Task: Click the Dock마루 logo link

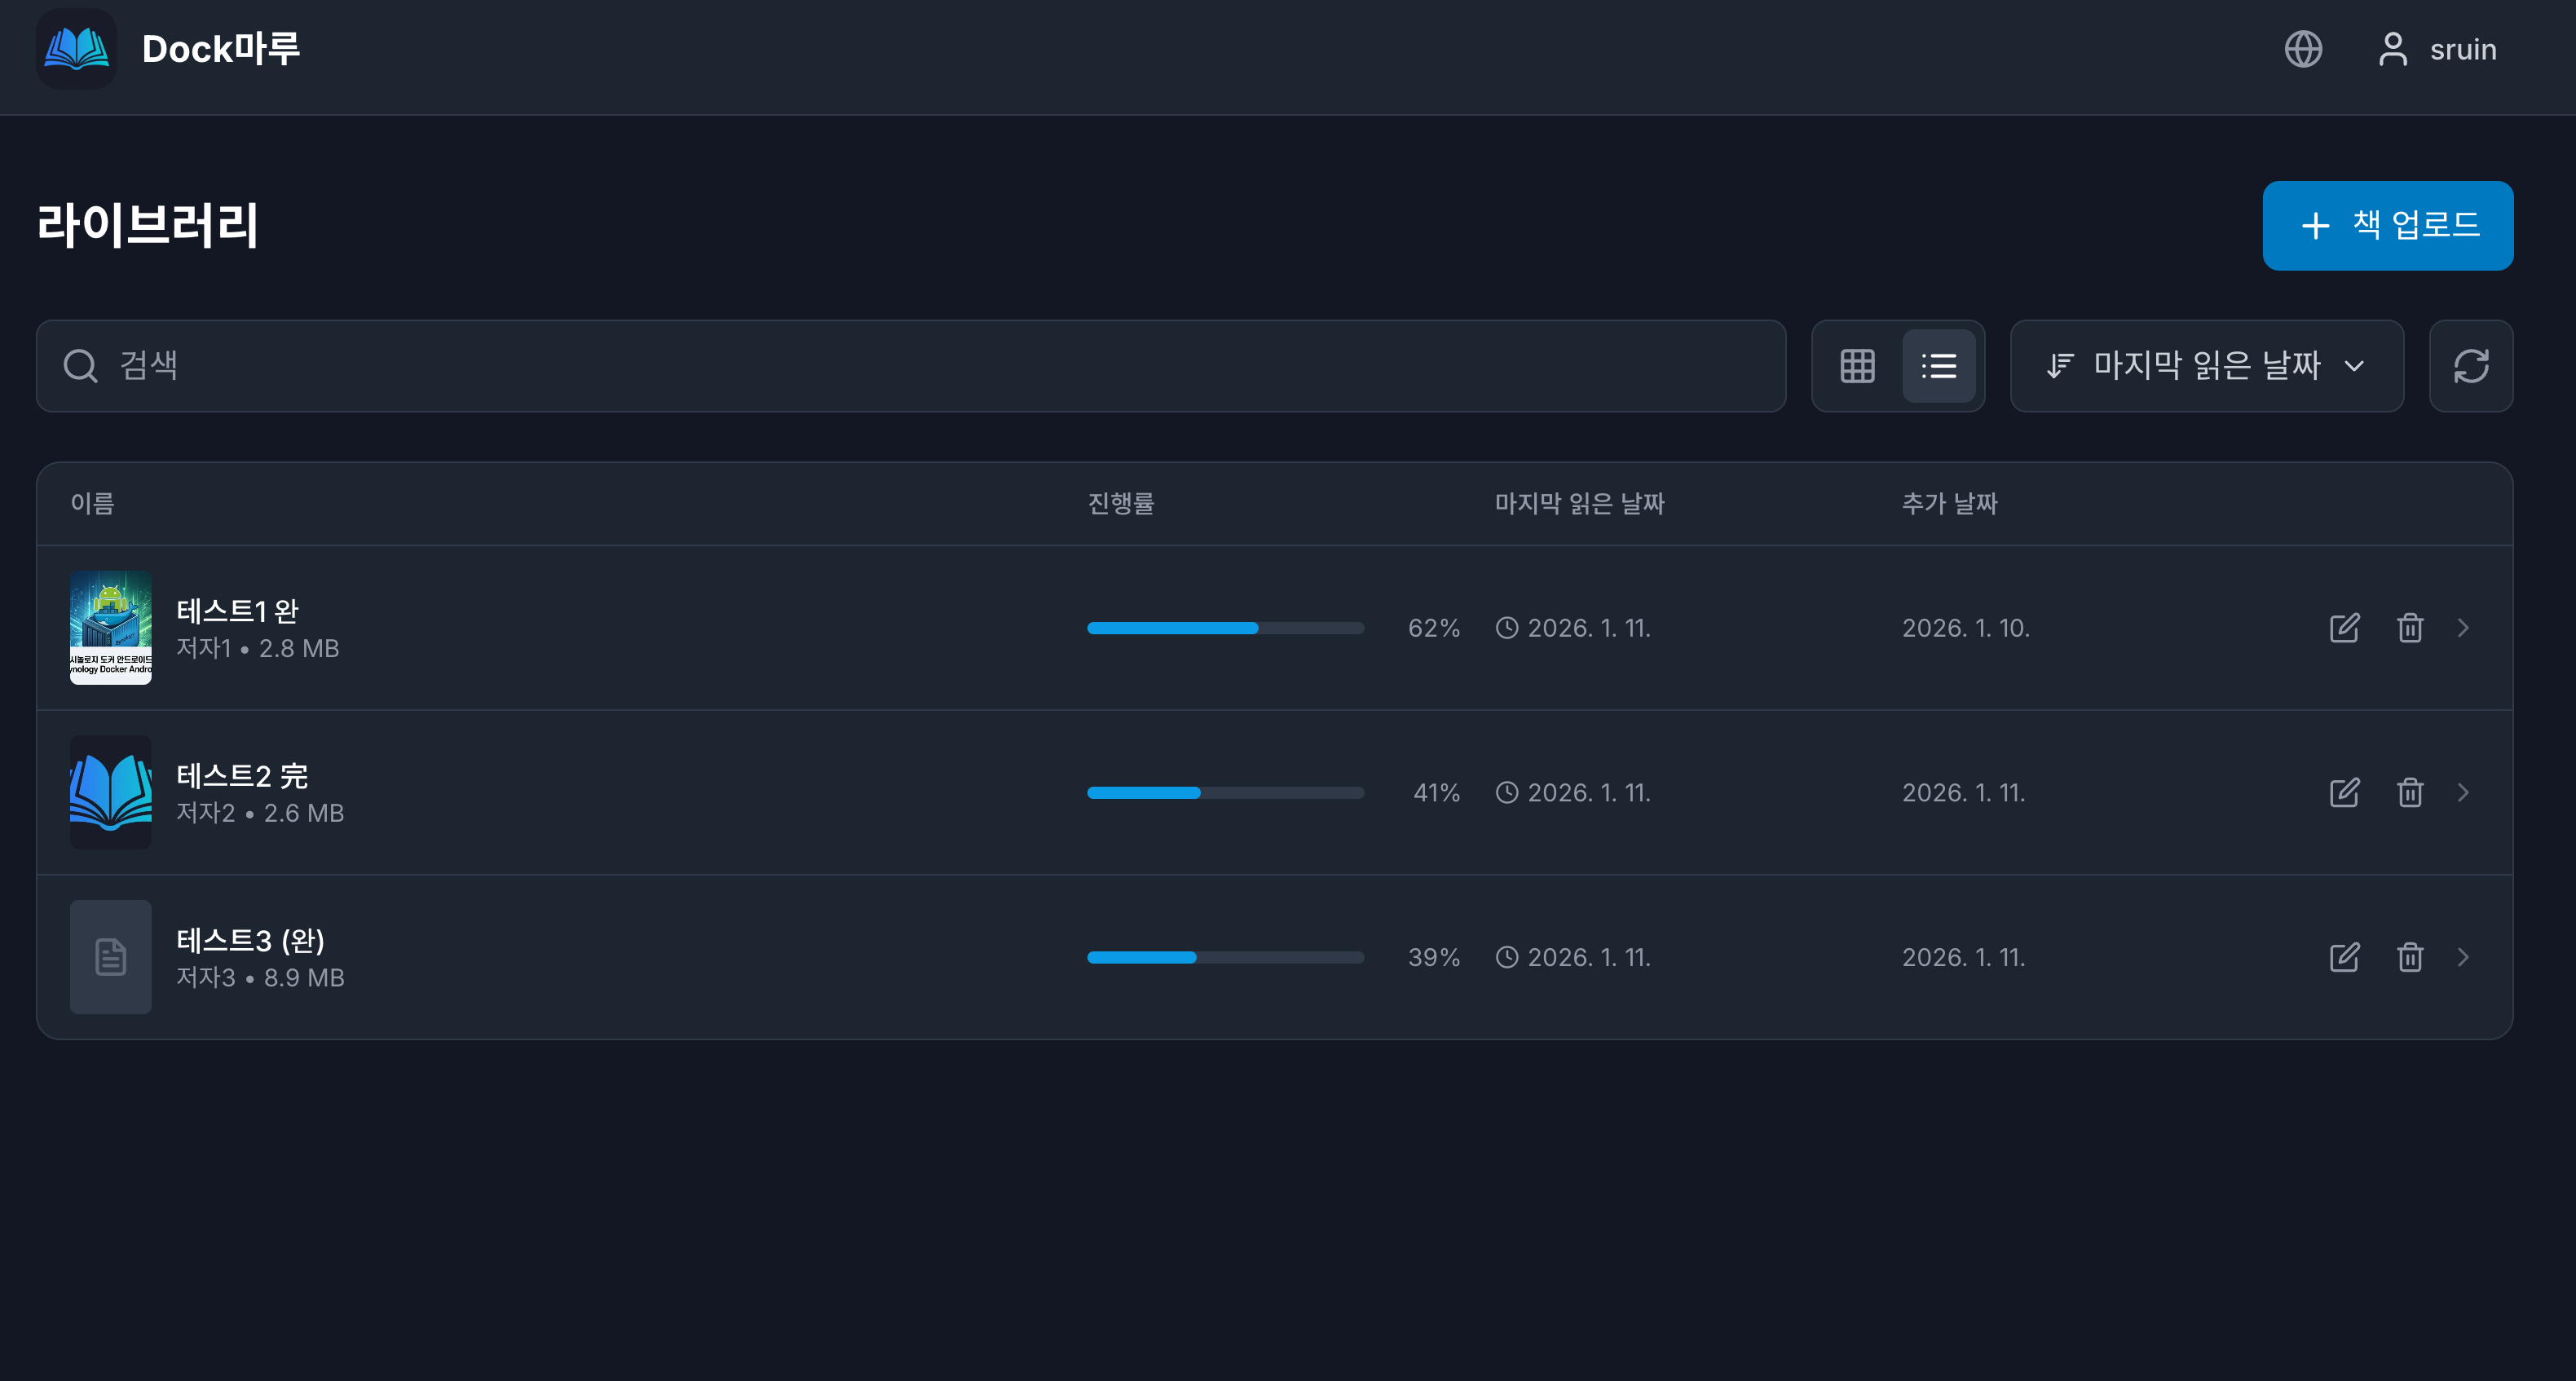Action: click(168, 49)
